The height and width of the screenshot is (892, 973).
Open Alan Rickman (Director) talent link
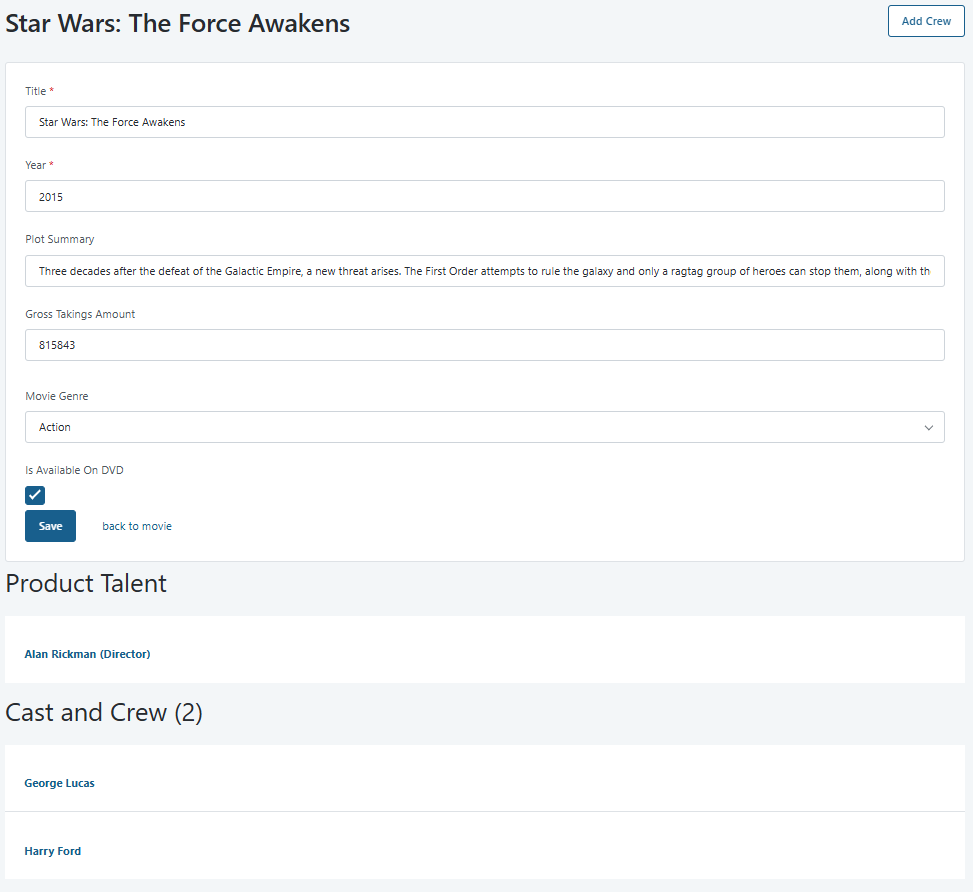click(87, 654)
